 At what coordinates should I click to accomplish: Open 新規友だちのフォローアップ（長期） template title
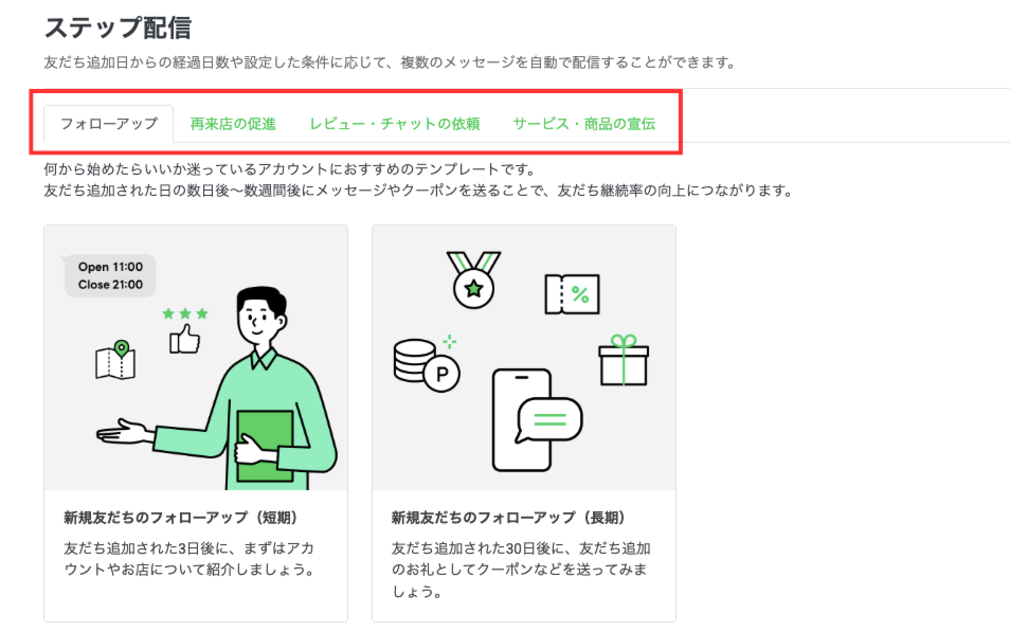509,518
